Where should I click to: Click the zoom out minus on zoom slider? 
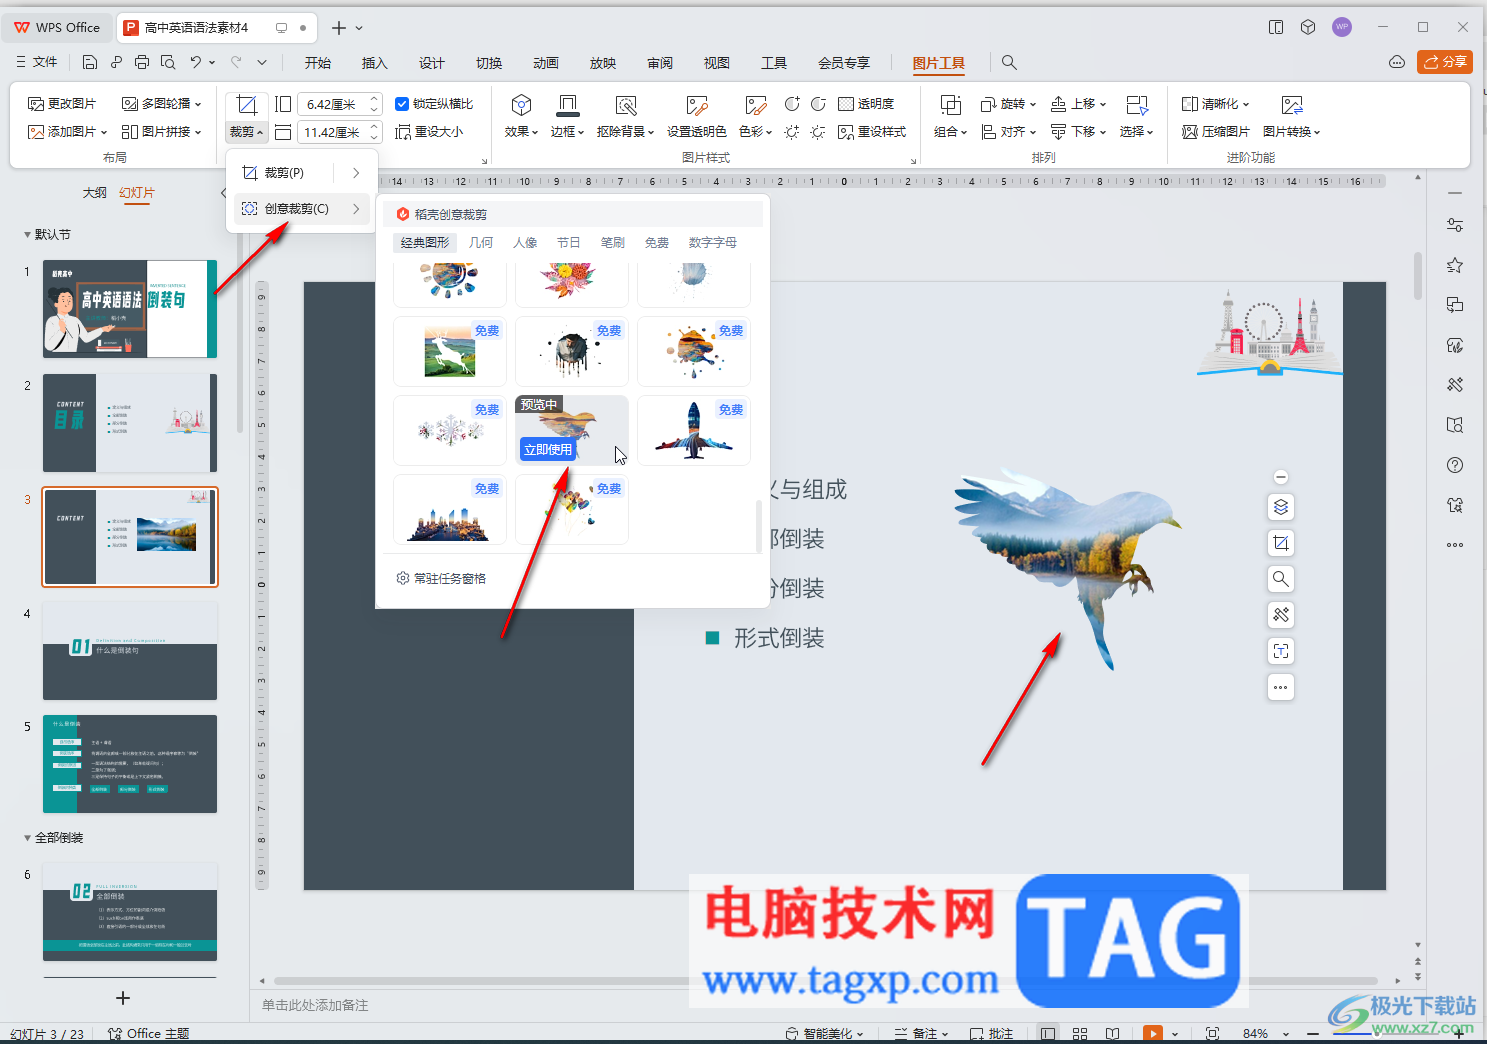point(1311,1033)
